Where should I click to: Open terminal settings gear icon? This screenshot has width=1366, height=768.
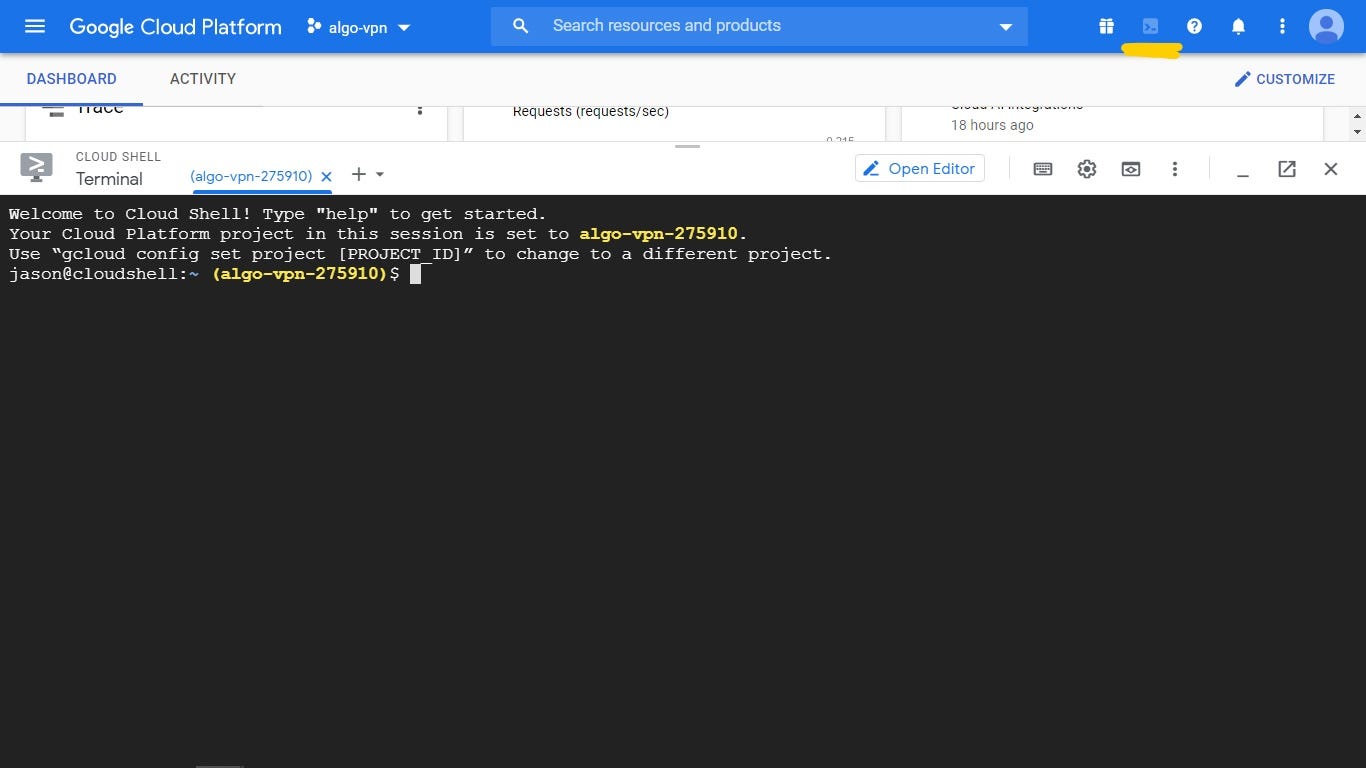tap(1087, 169)
